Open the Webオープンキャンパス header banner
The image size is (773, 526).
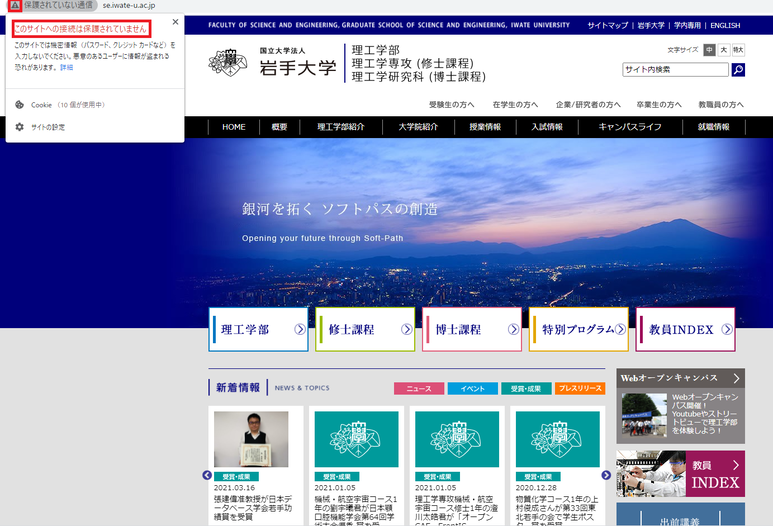(680, 378)
